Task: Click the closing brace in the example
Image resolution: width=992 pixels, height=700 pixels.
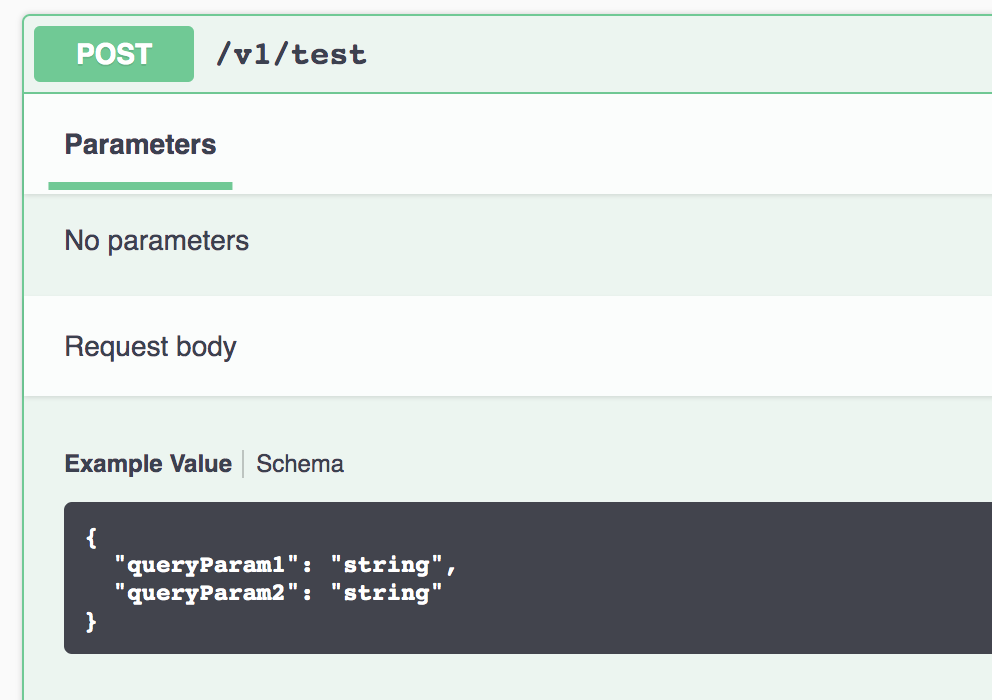Action: coord(91,621)
